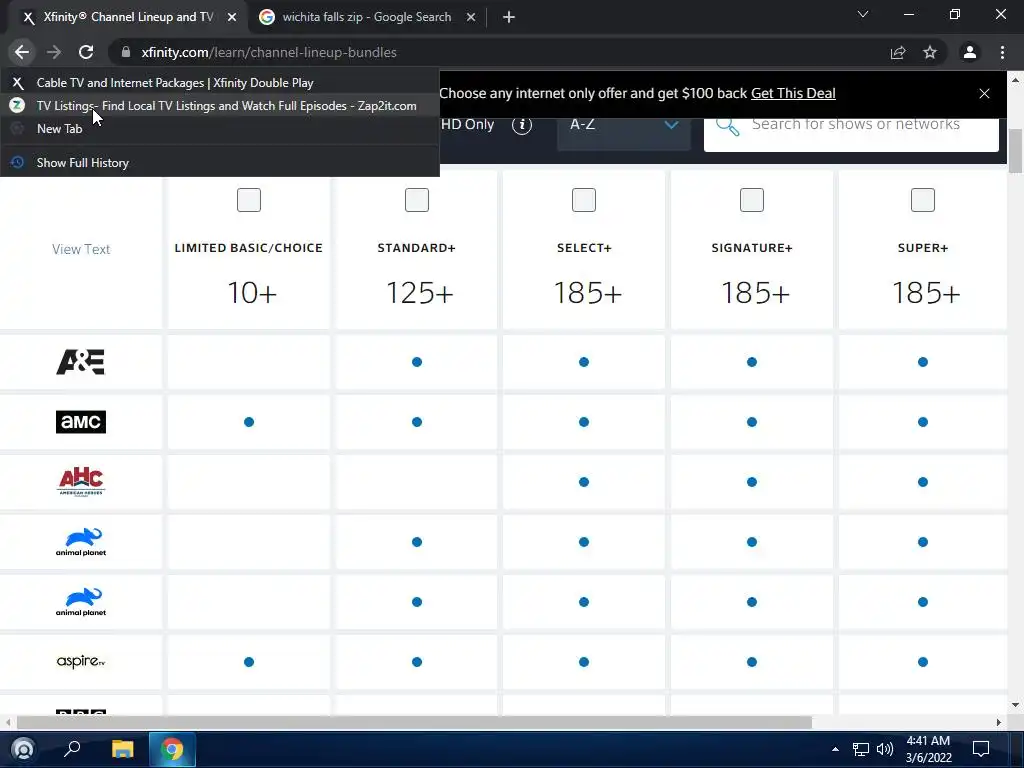
Task: Click the View Text link
Action: 81,249
